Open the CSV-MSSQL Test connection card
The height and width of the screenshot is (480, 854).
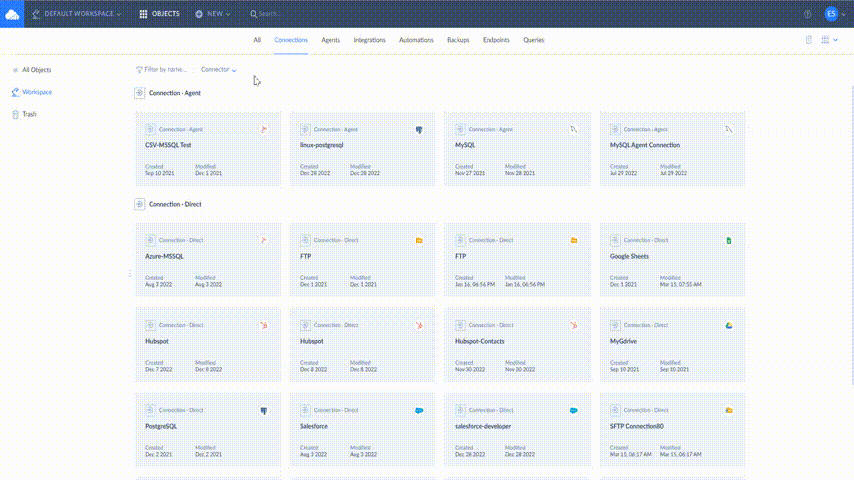pyautogui.click(x=208, y=149)
